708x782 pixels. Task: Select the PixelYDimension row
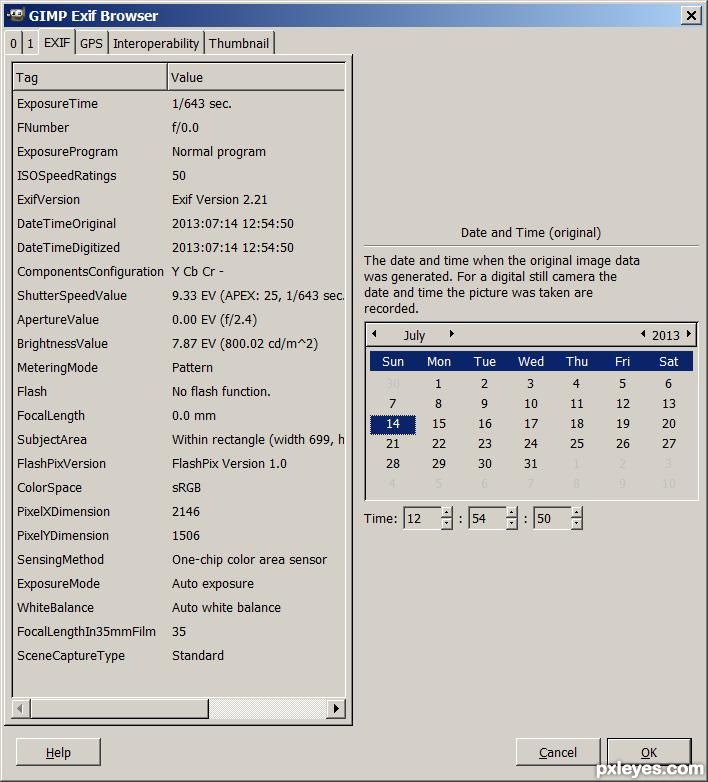point(179,536)
